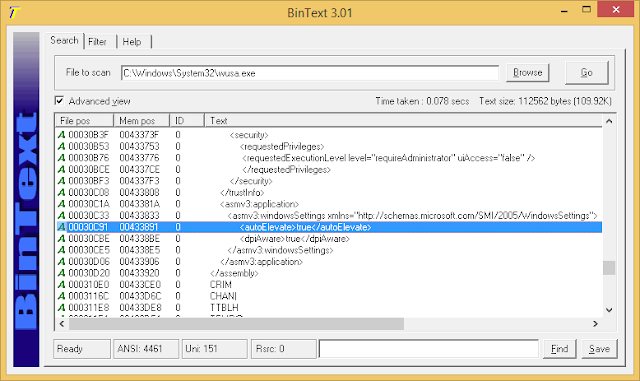640x381 pixels.
Task: Select the </trustInfo> text row
Action: 329,192
